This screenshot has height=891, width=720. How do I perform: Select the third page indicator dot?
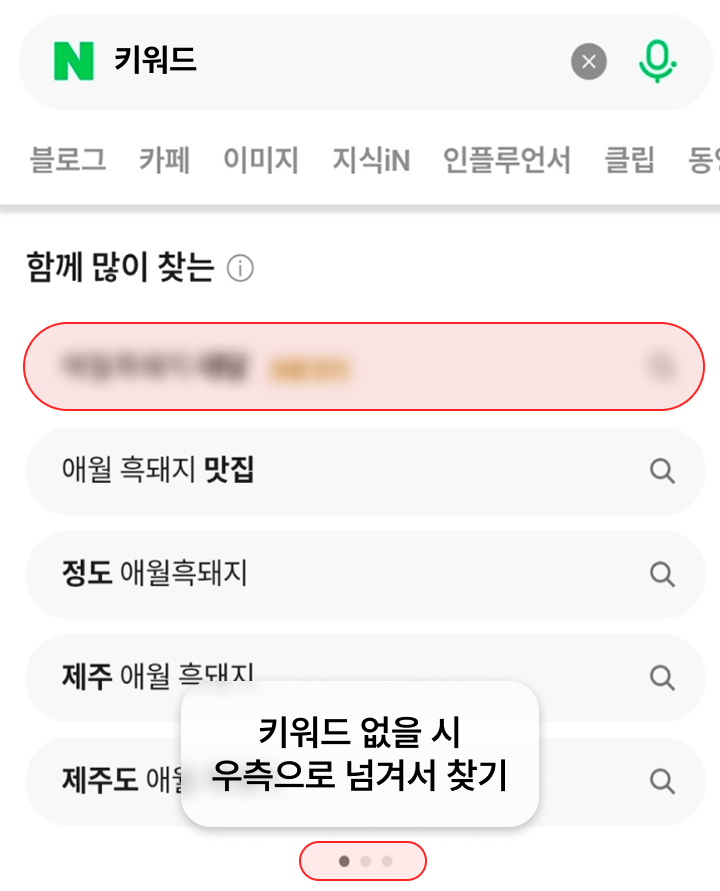click(x=387, y=861)
